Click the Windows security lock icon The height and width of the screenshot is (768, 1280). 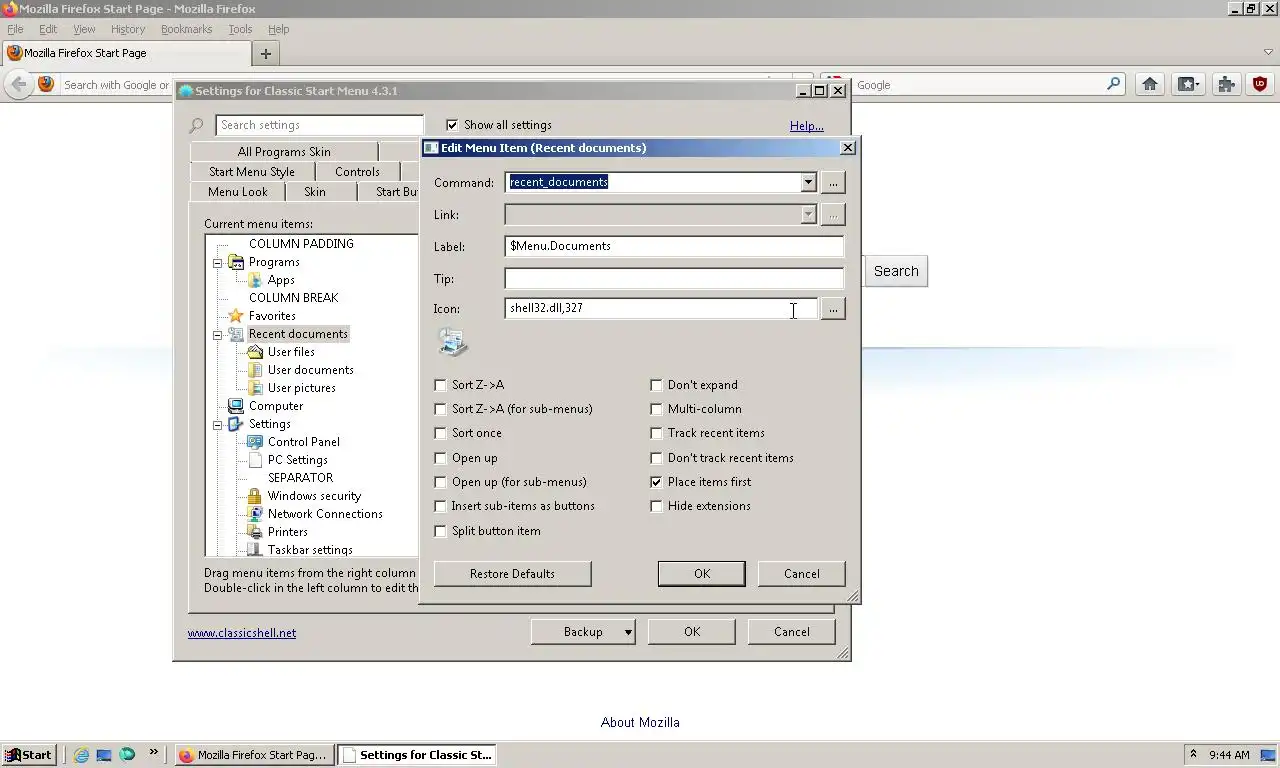point(254,496)
